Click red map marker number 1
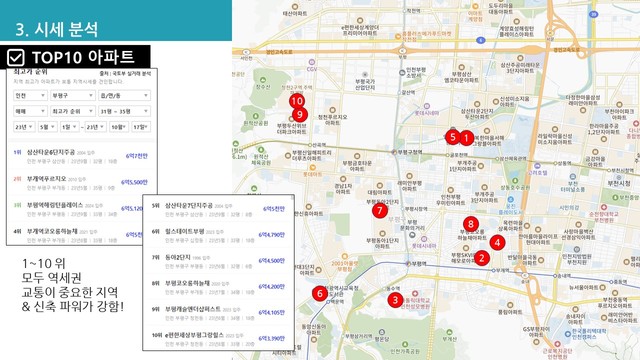The width and height of the screenshot is (640, 360). coord(466,138)
